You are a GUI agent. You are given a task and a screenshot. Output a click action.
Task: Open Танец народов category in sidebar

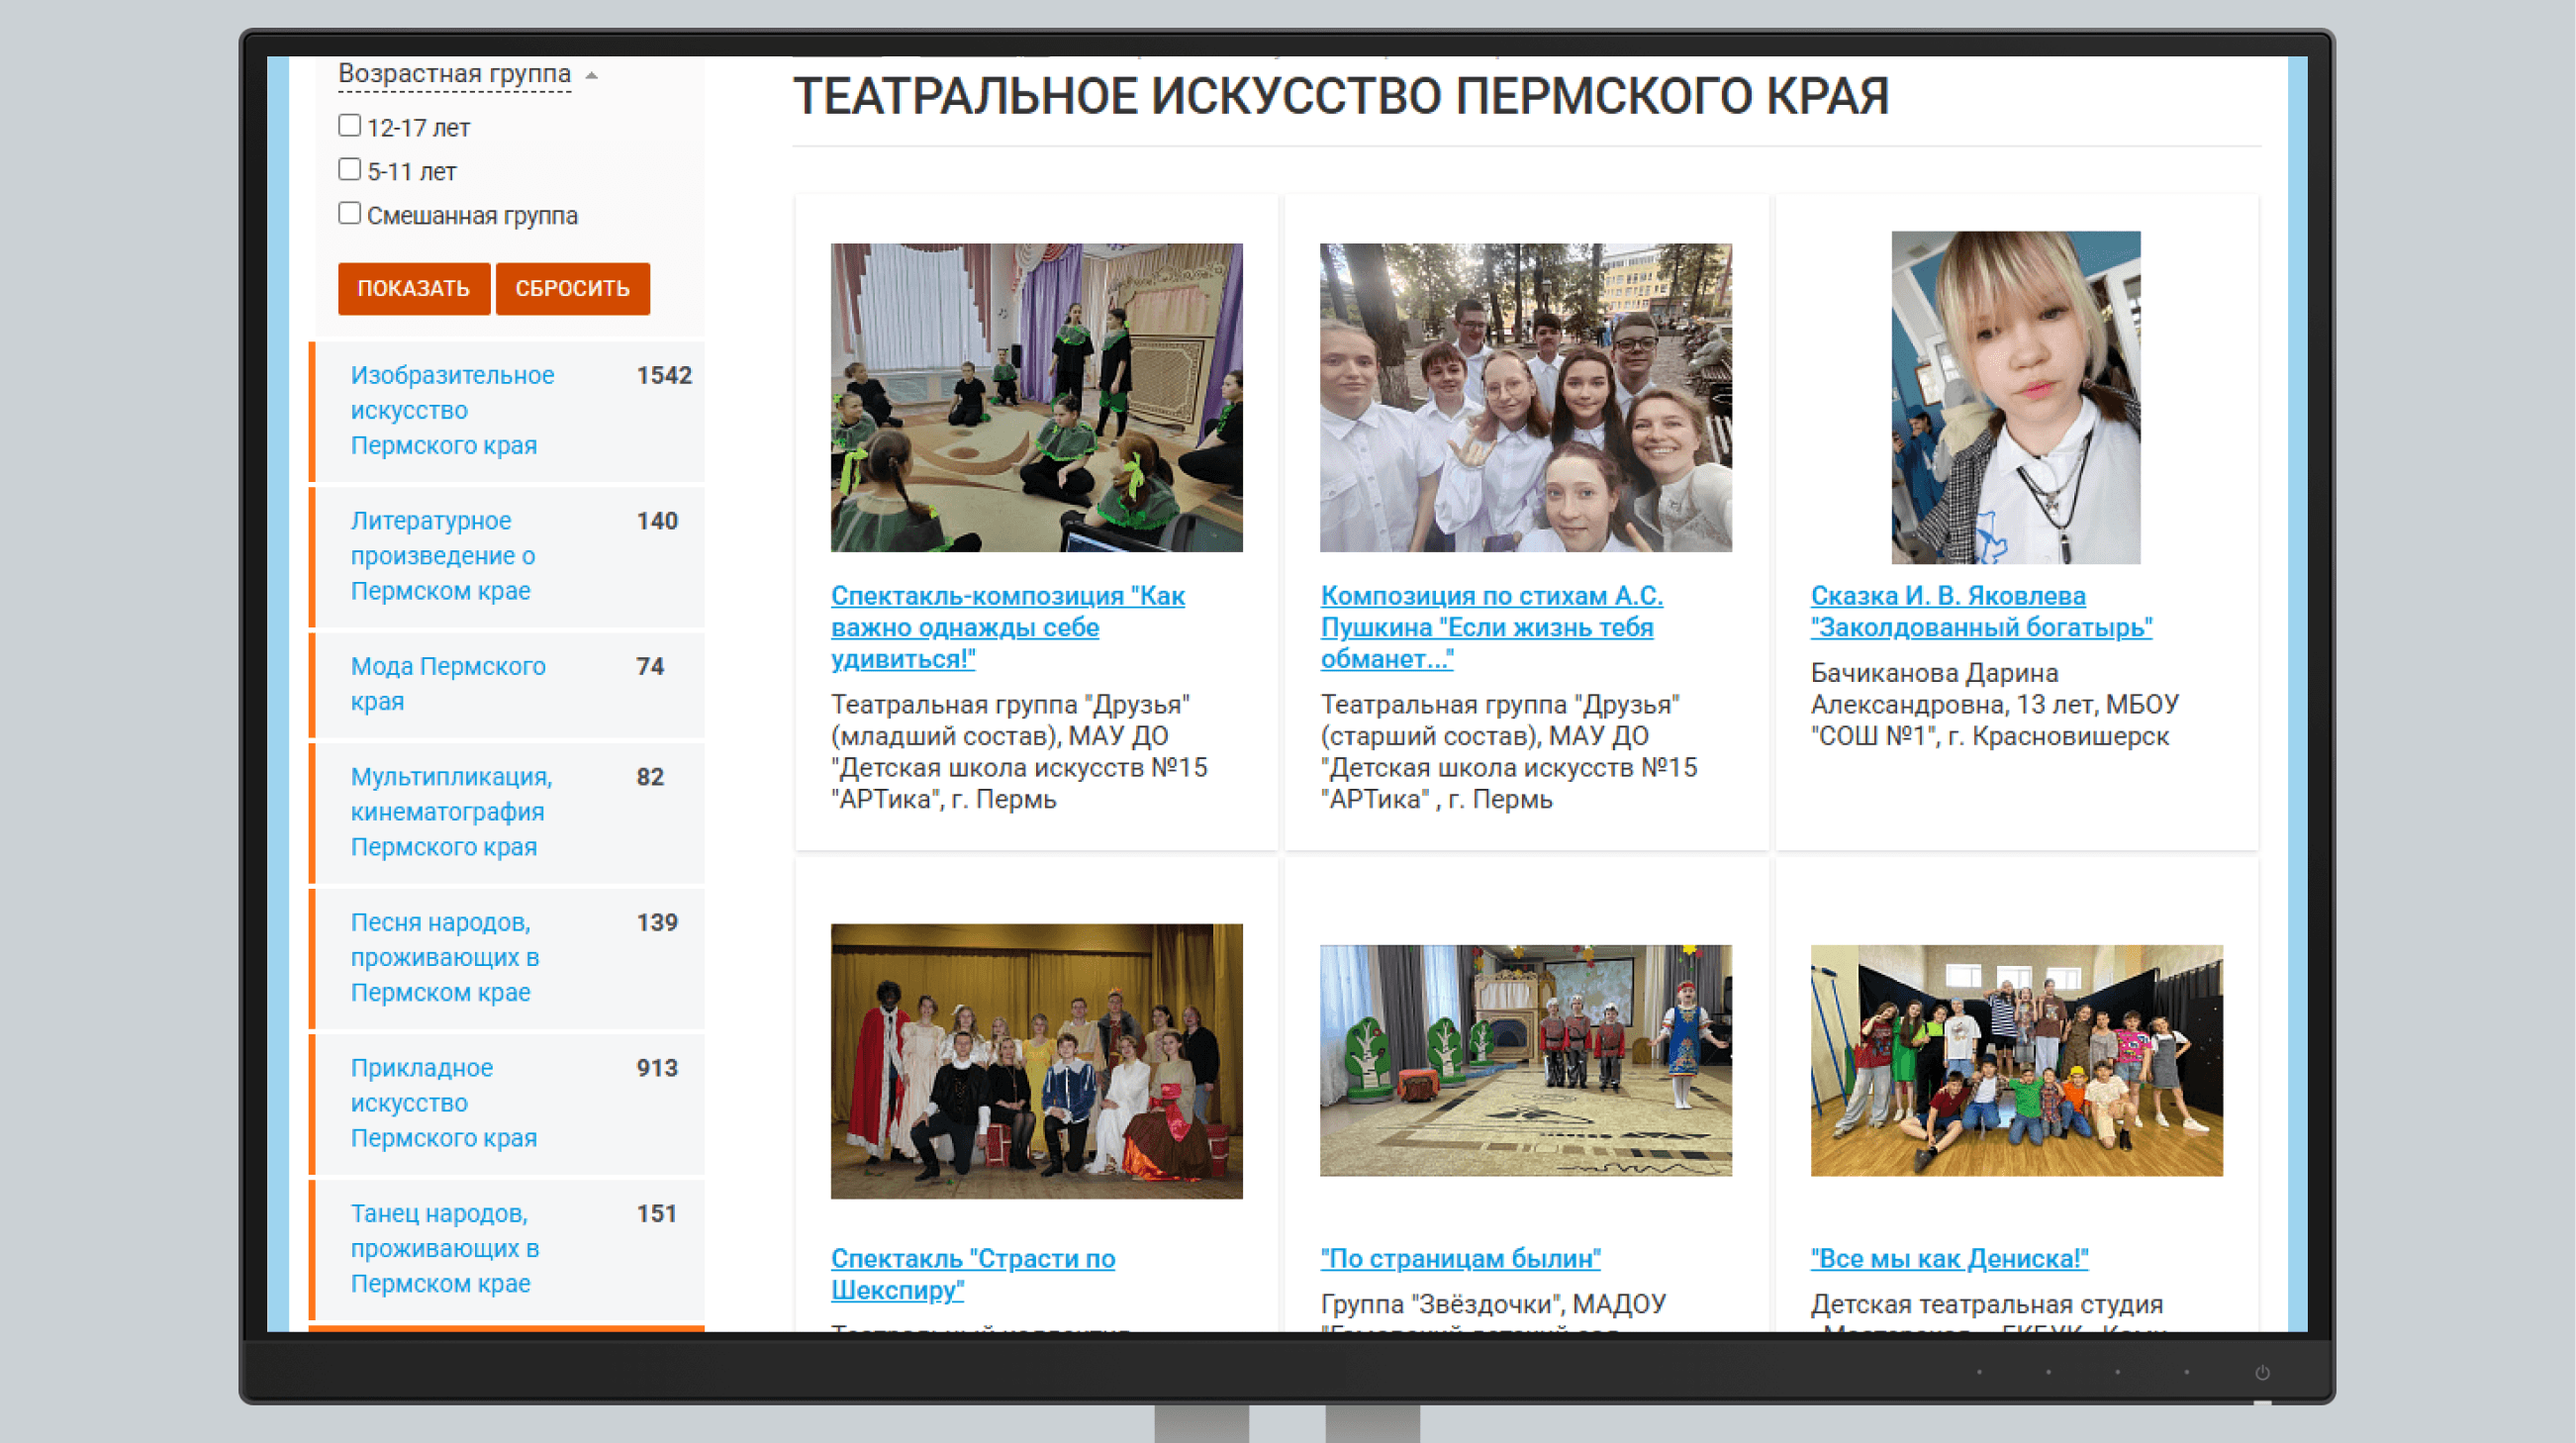445,1248
